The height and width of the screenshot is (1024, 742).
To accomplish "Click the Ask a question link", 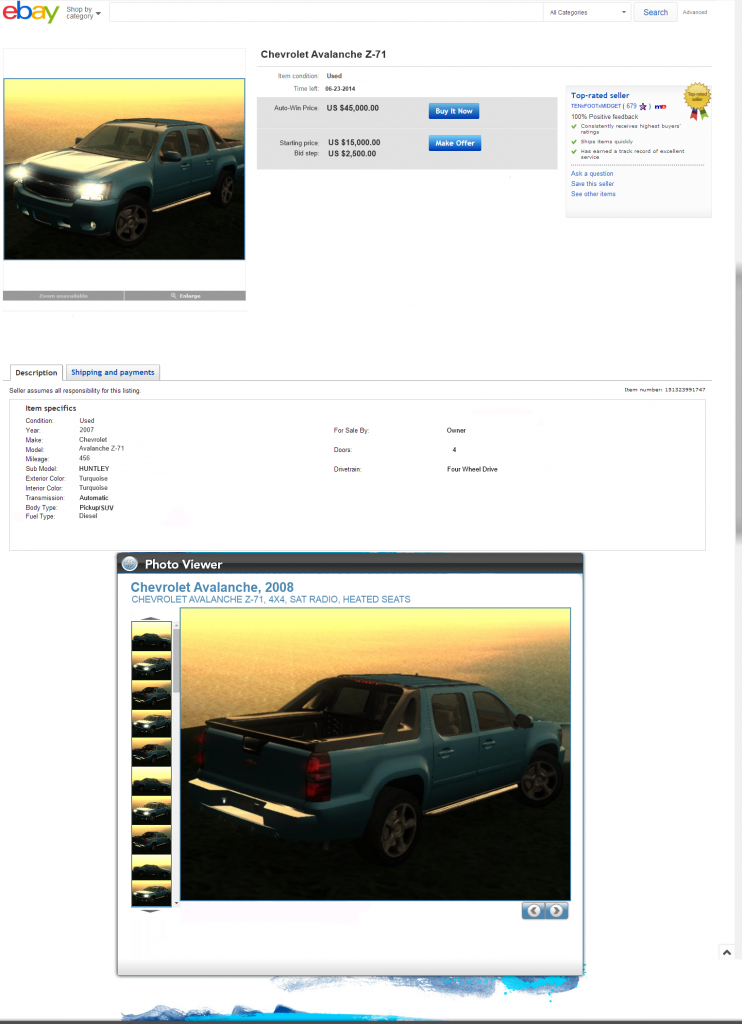I will point(592,174).
